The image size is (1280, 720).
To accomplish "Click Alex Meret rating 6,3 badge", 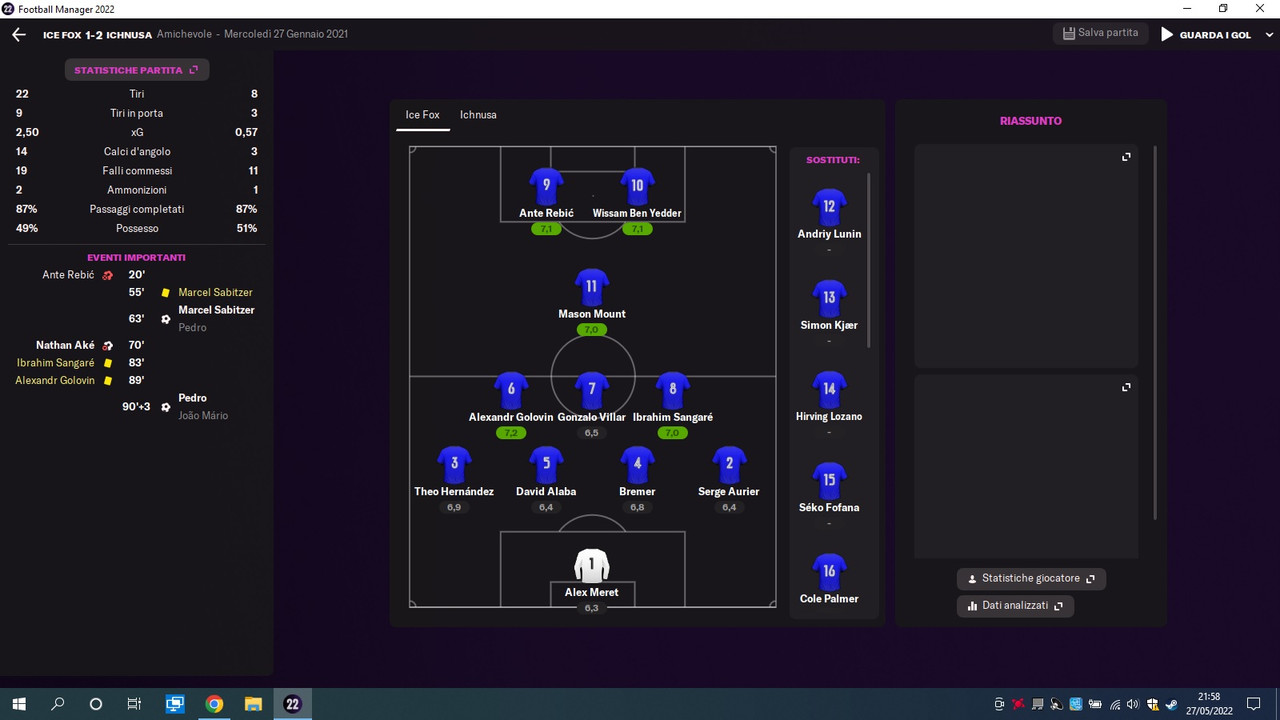I will [x=591, y=608].
